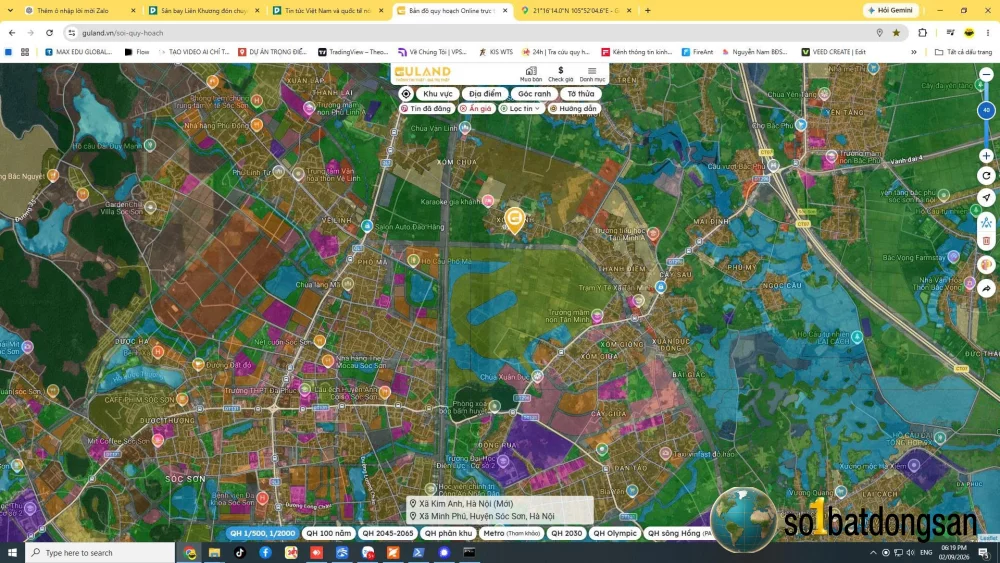This screenshot has height=563, width=1000.
Task: Select the QH 2045-2065 planning layer
Action: tap(388, 533)
